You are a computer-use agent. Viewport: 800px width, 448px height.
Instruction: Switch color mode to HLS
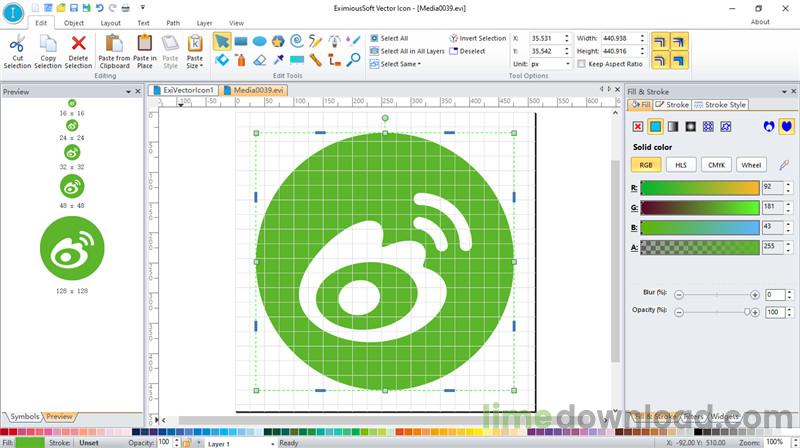680,165
